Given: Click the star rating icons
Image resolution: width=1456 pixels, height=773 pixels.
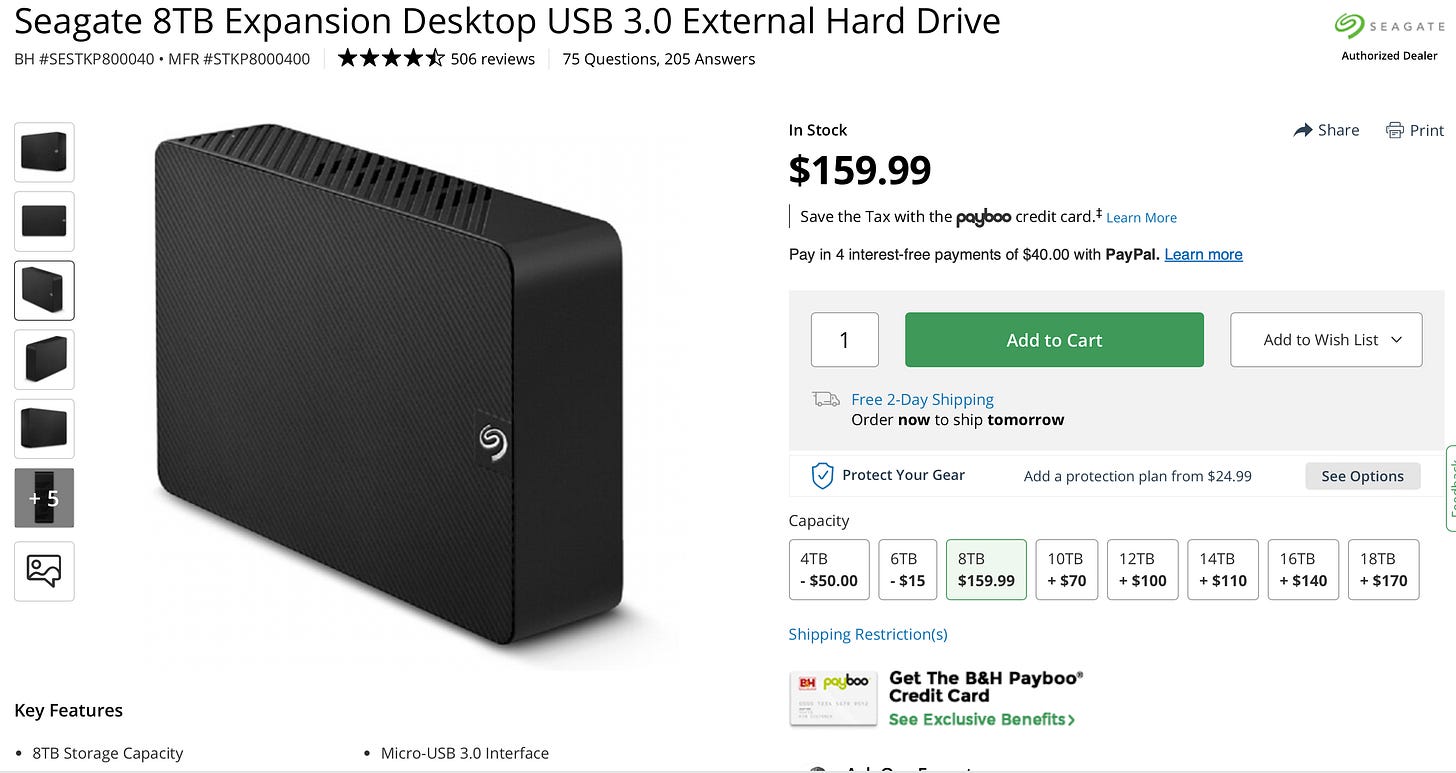Looking at the screenshot, I should [x=391, y=58].
